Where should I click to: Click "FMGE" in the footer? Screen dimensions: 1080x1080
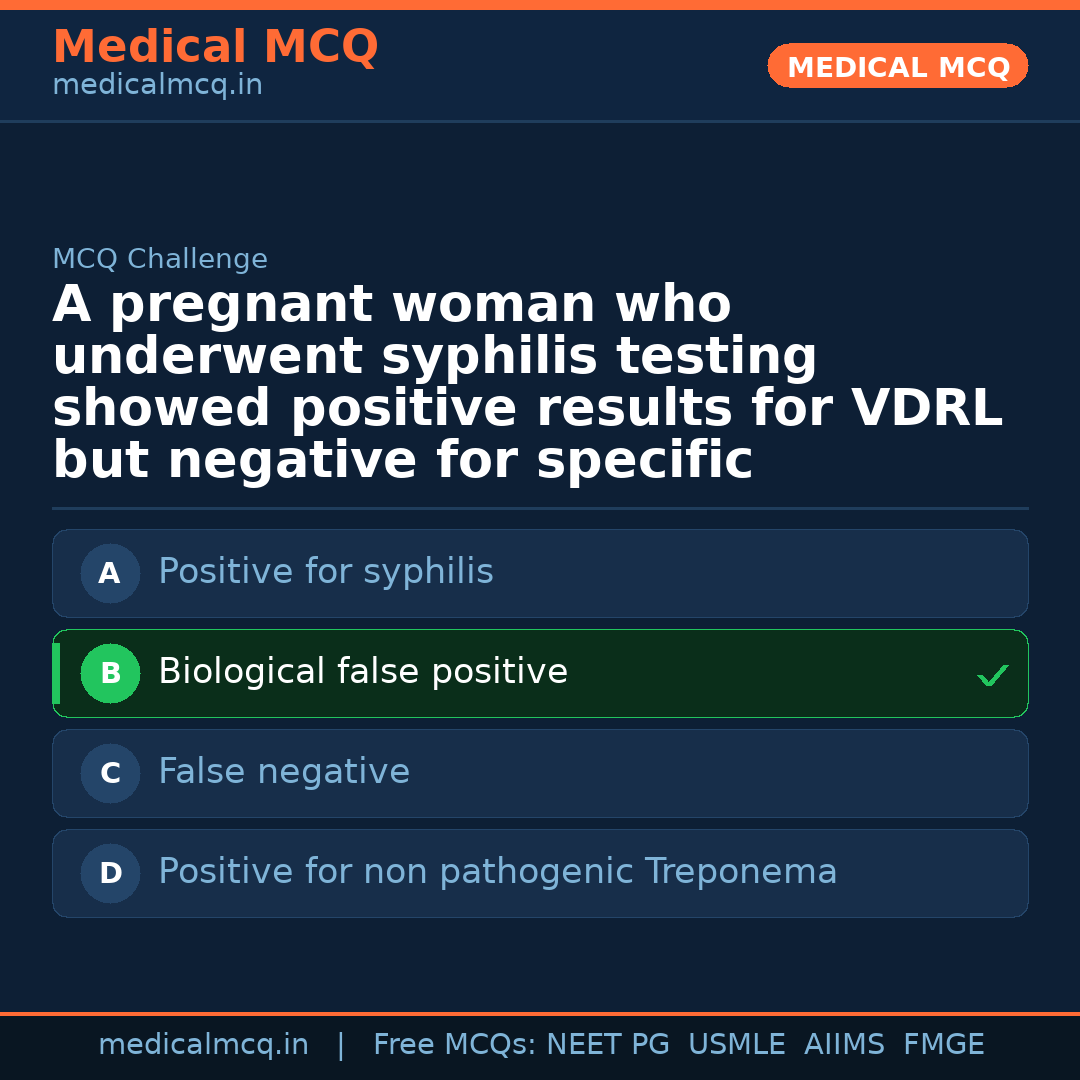click(943, 1045)
